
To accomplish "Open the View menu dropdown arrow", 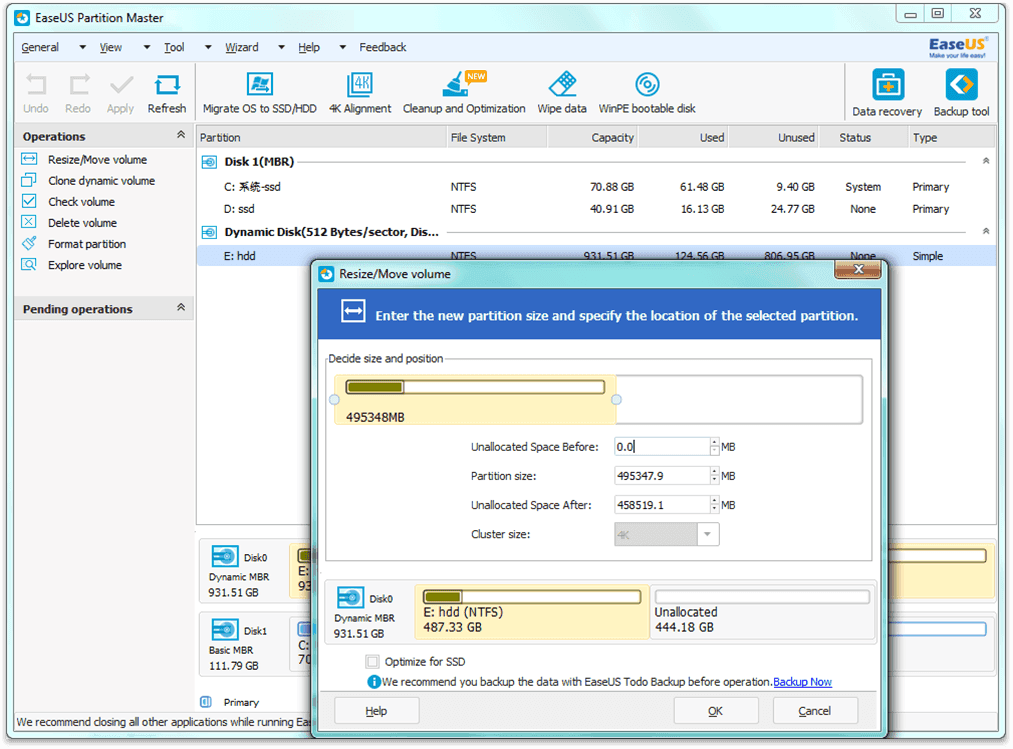I will 147,47.
